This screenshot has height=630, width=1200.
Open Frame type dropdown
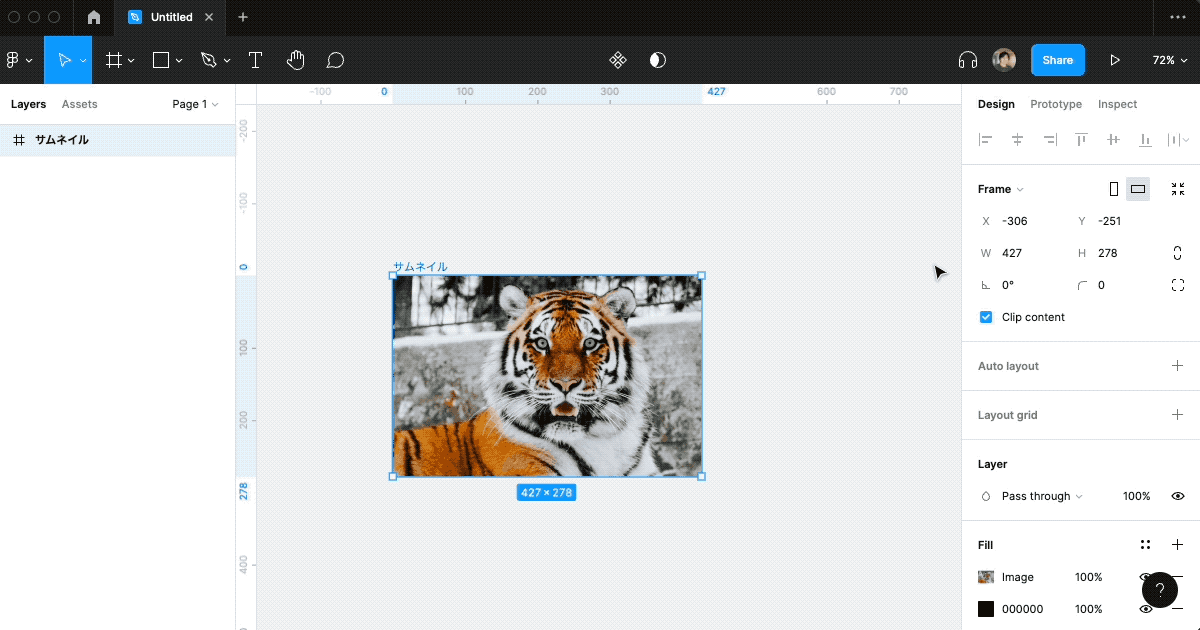(1001, 189)
